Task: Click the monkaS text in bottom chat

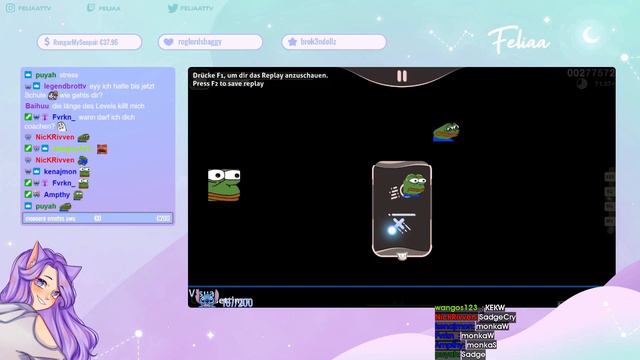Action: tap(481, 345)
